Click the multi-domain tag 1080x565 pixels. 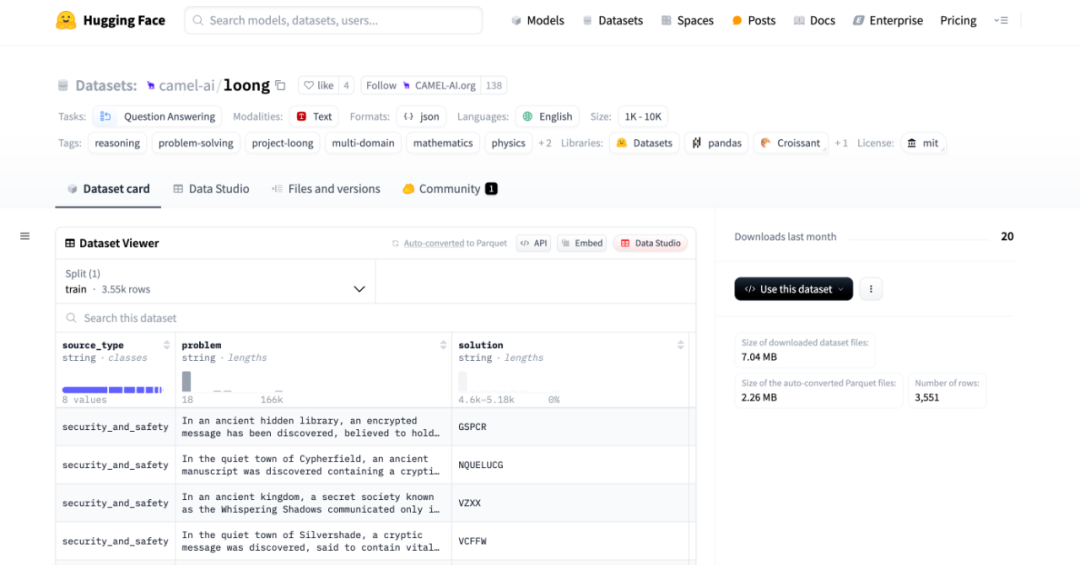tap(363, 143)
